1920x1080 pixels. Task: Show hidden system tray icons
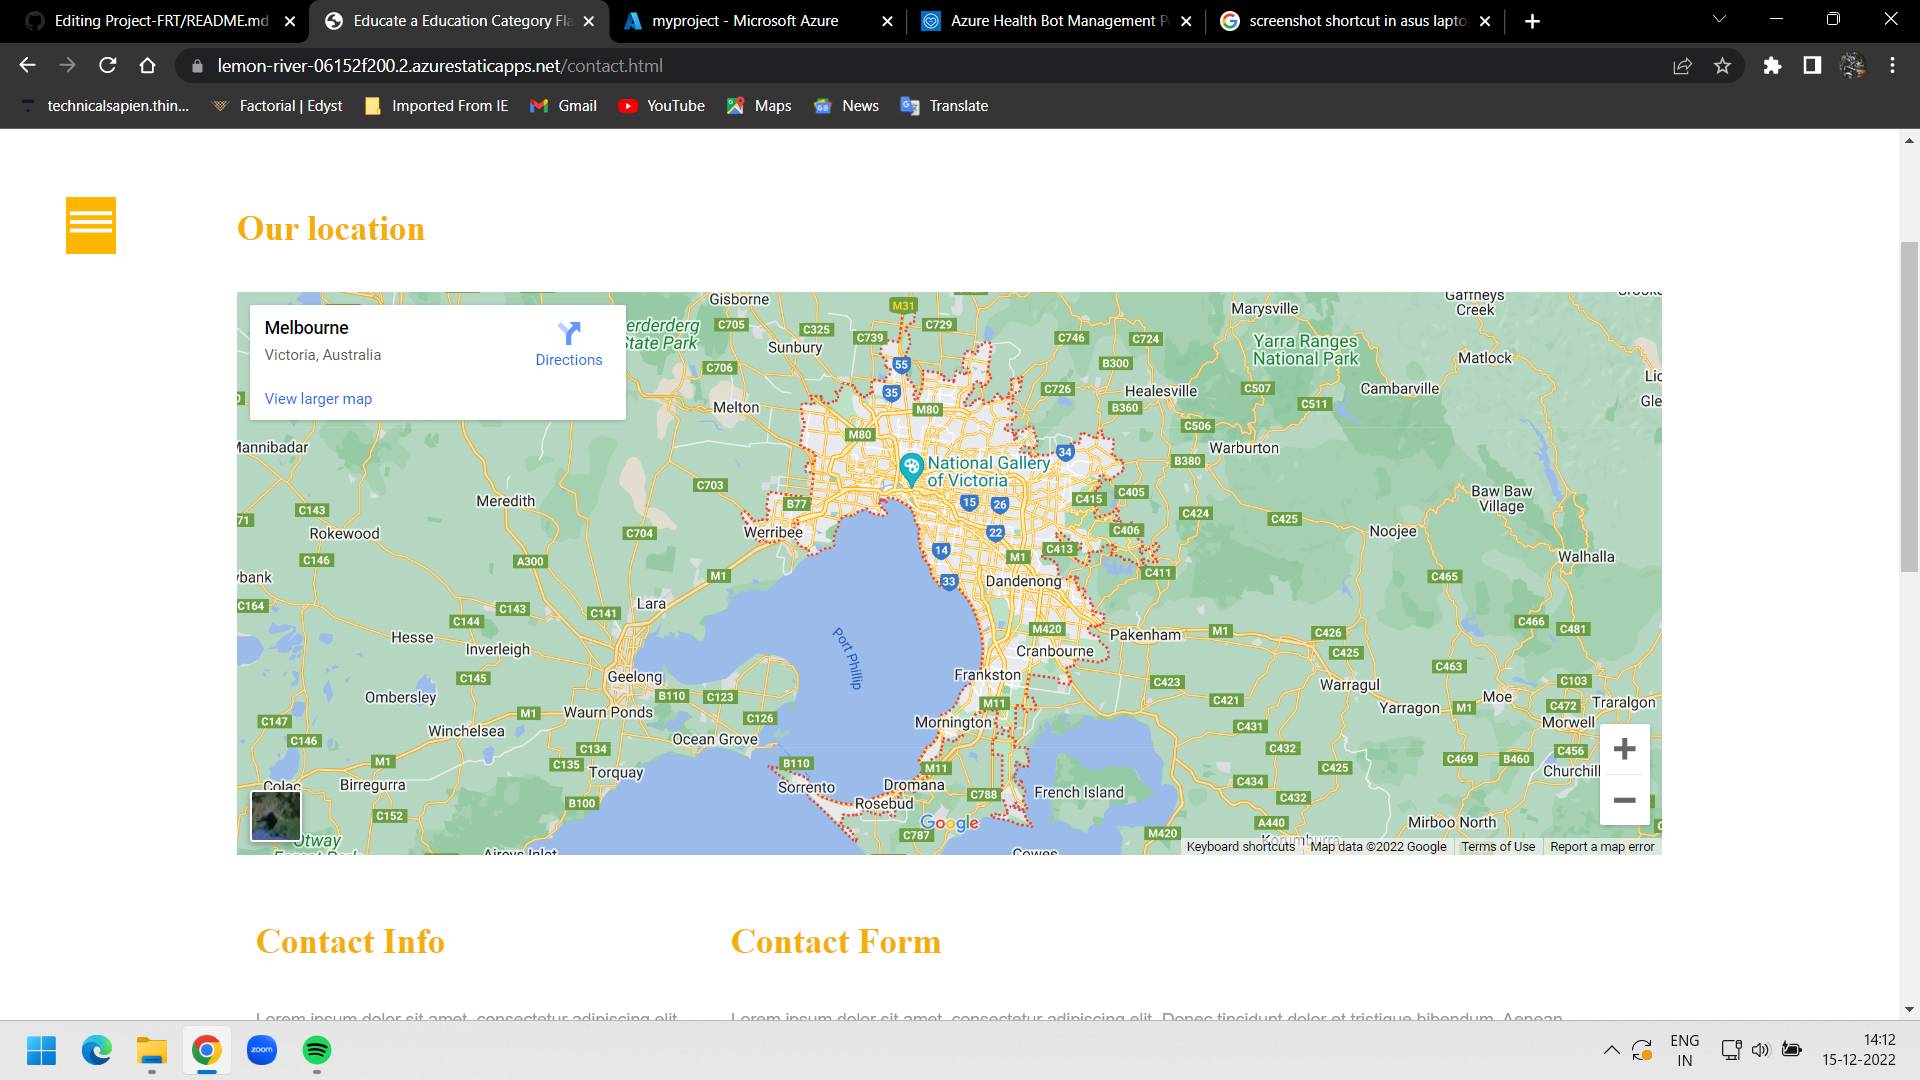pyautogui.click(x=1611, y=1050)
